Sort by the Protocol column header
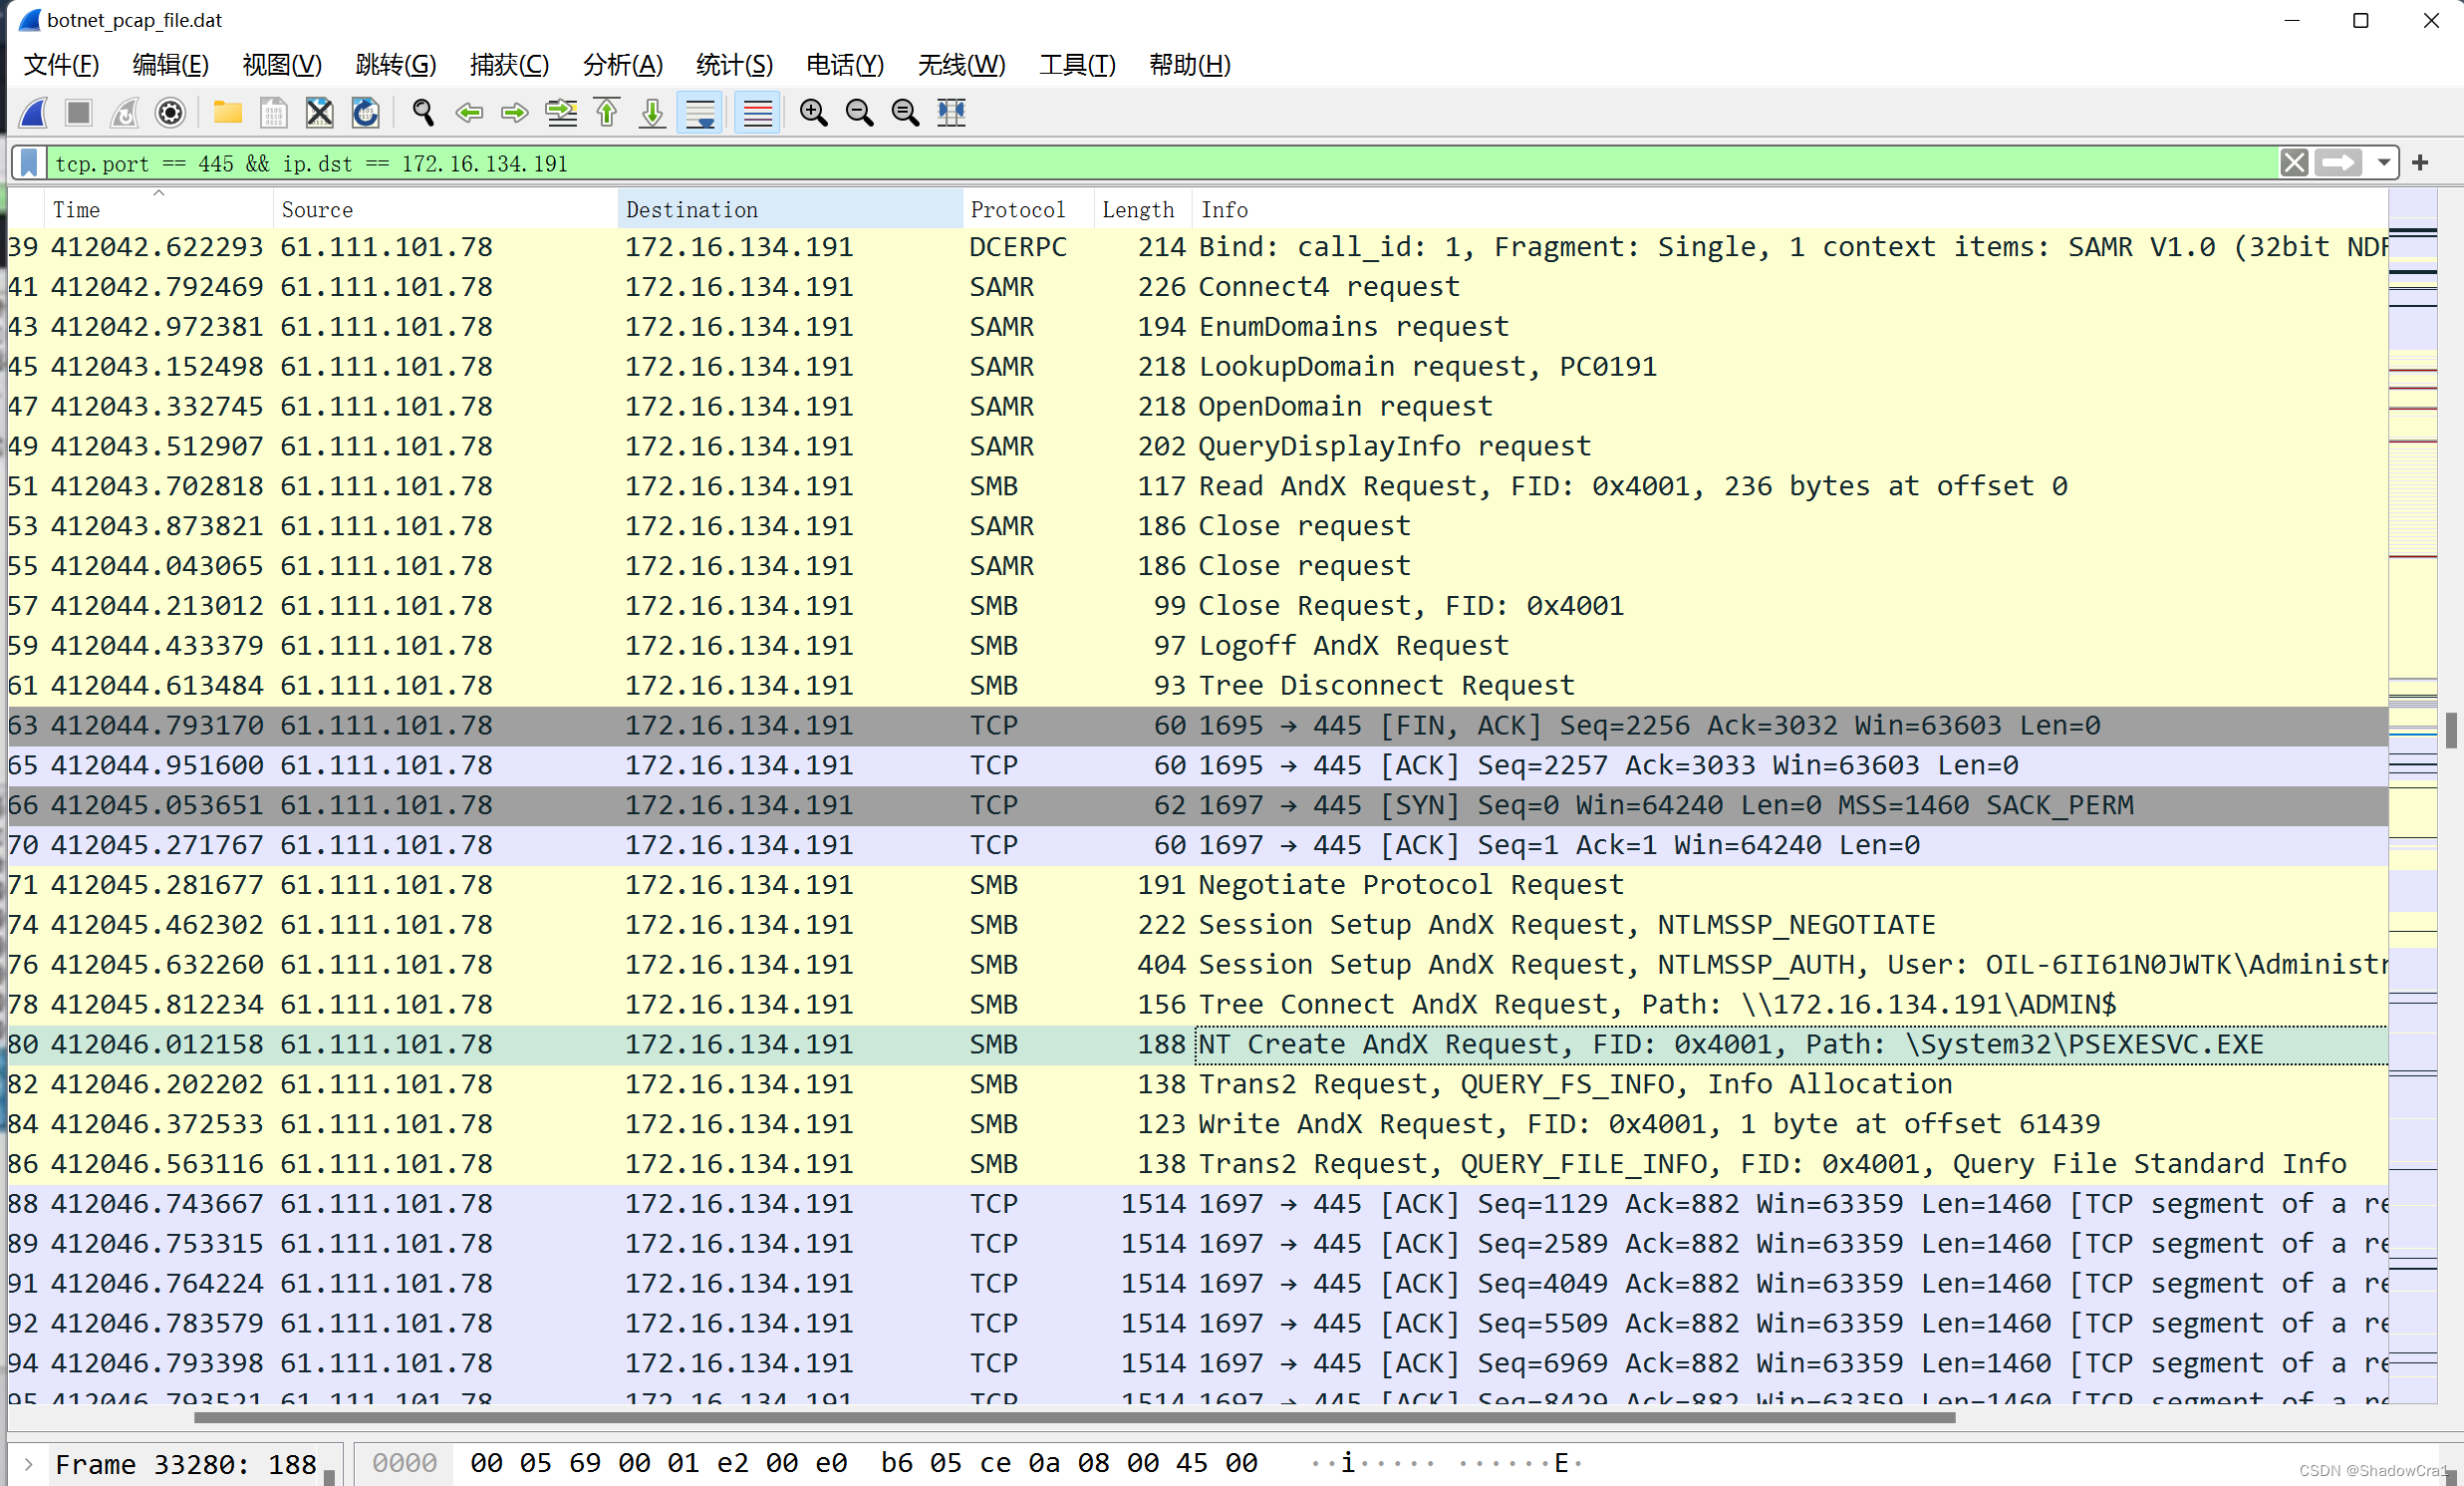2464x1486 pixels. pos(1028,210)
